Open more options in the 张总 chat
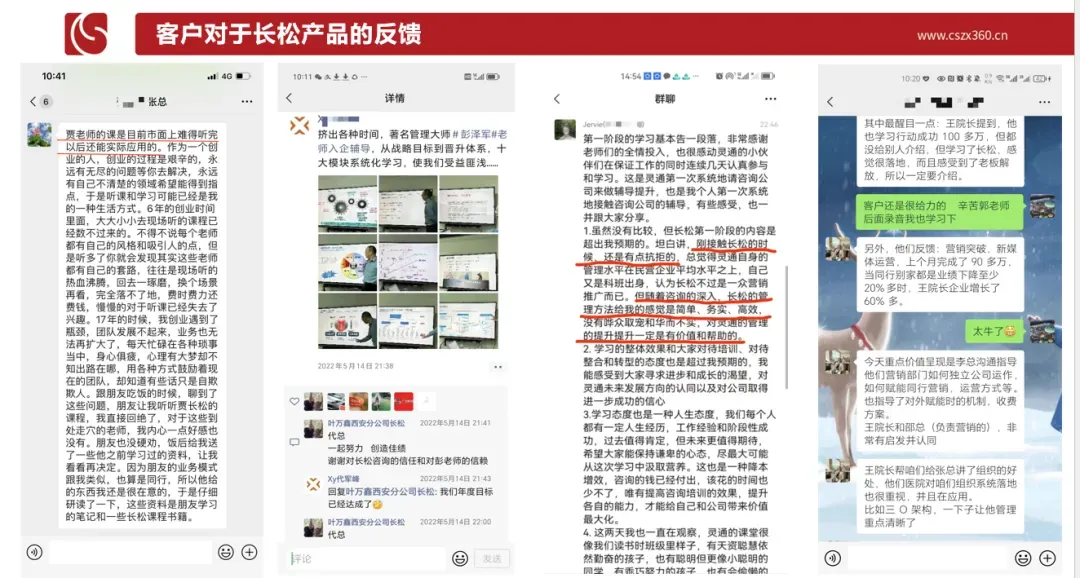The width and height of the screenshot is (1080, 578). [247, 101]
